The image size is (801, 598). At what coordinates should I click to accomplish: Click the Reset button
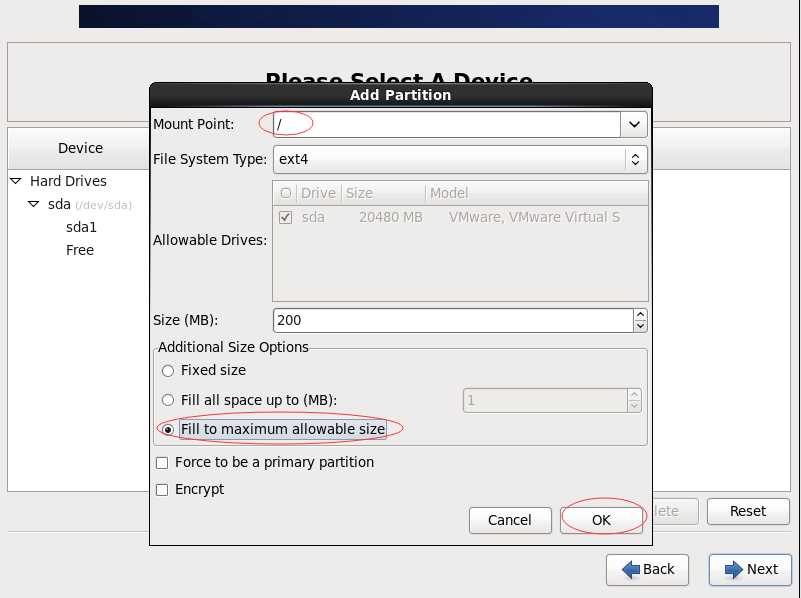coord(748,511)
